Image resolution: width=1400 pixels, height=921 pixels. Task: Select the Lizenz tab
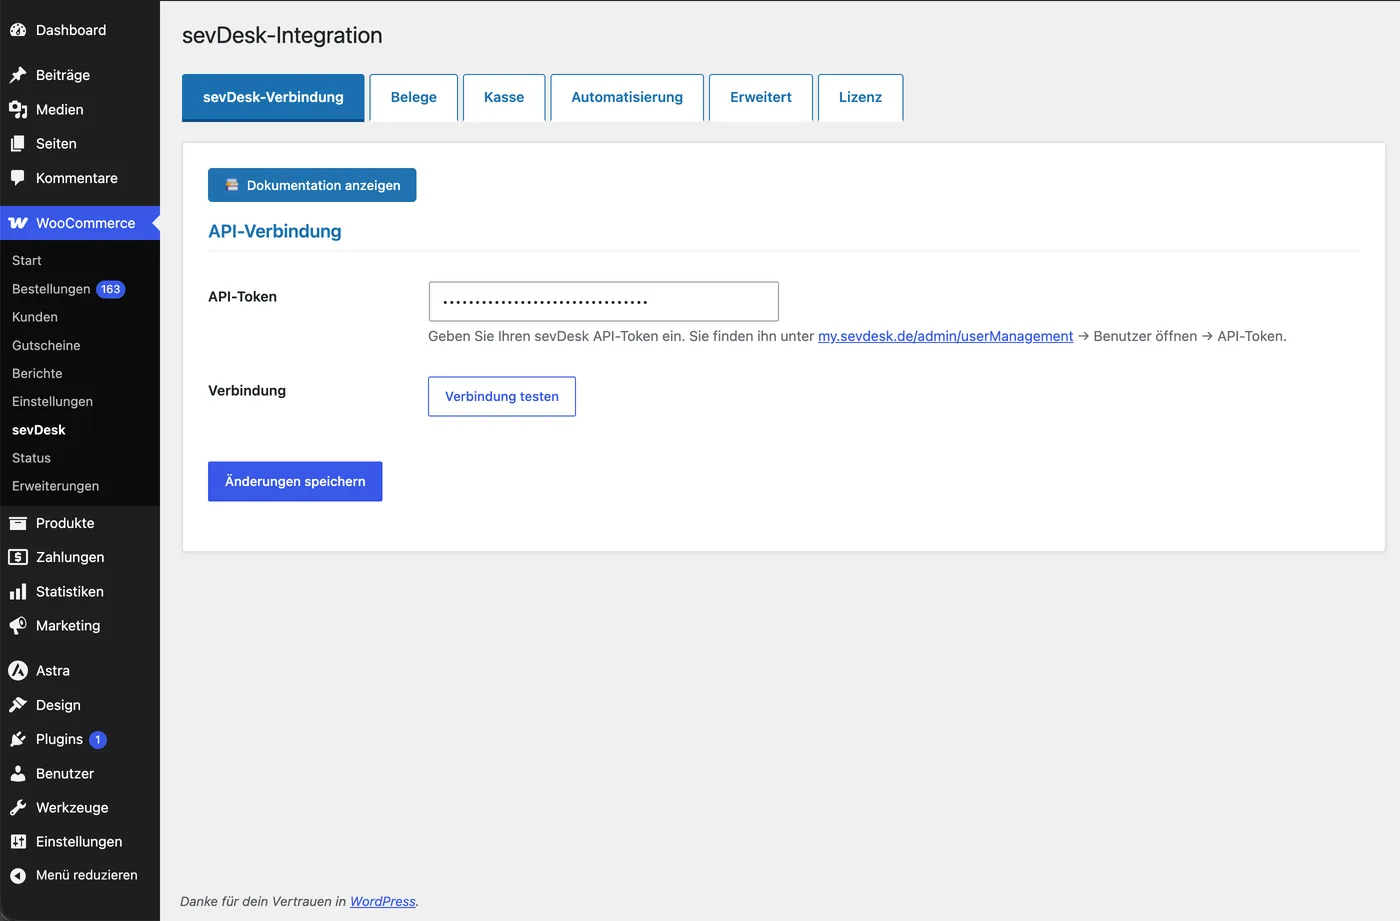(x=860, y=97)
